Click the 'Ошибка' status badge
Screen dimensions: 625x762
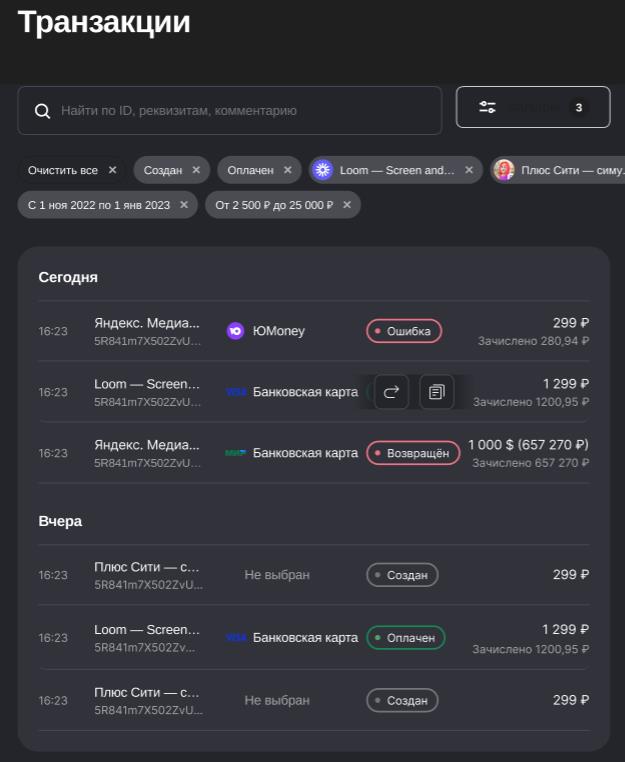(404, 331)
